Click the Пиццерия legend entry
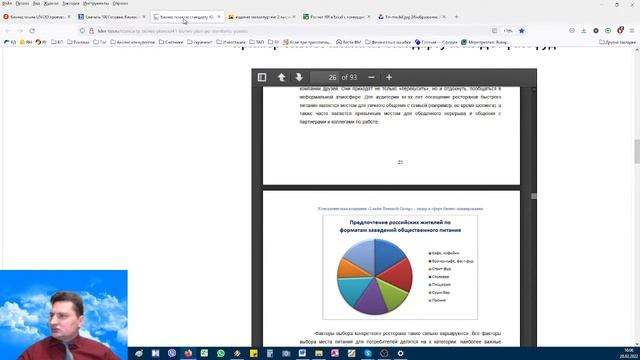This screenshot has width=640, height=360. 440,284
